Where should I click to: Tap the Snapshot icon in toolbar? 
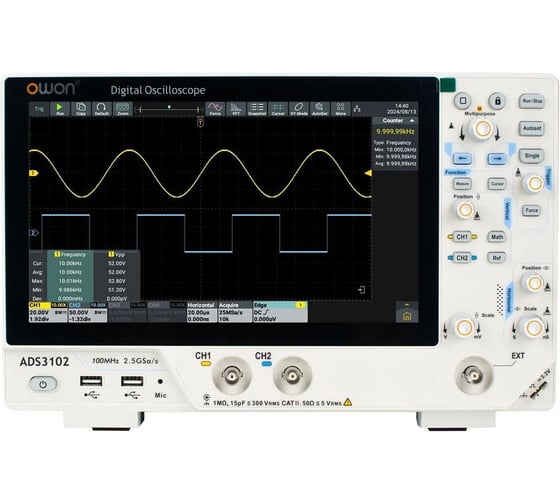pos(257,109)
